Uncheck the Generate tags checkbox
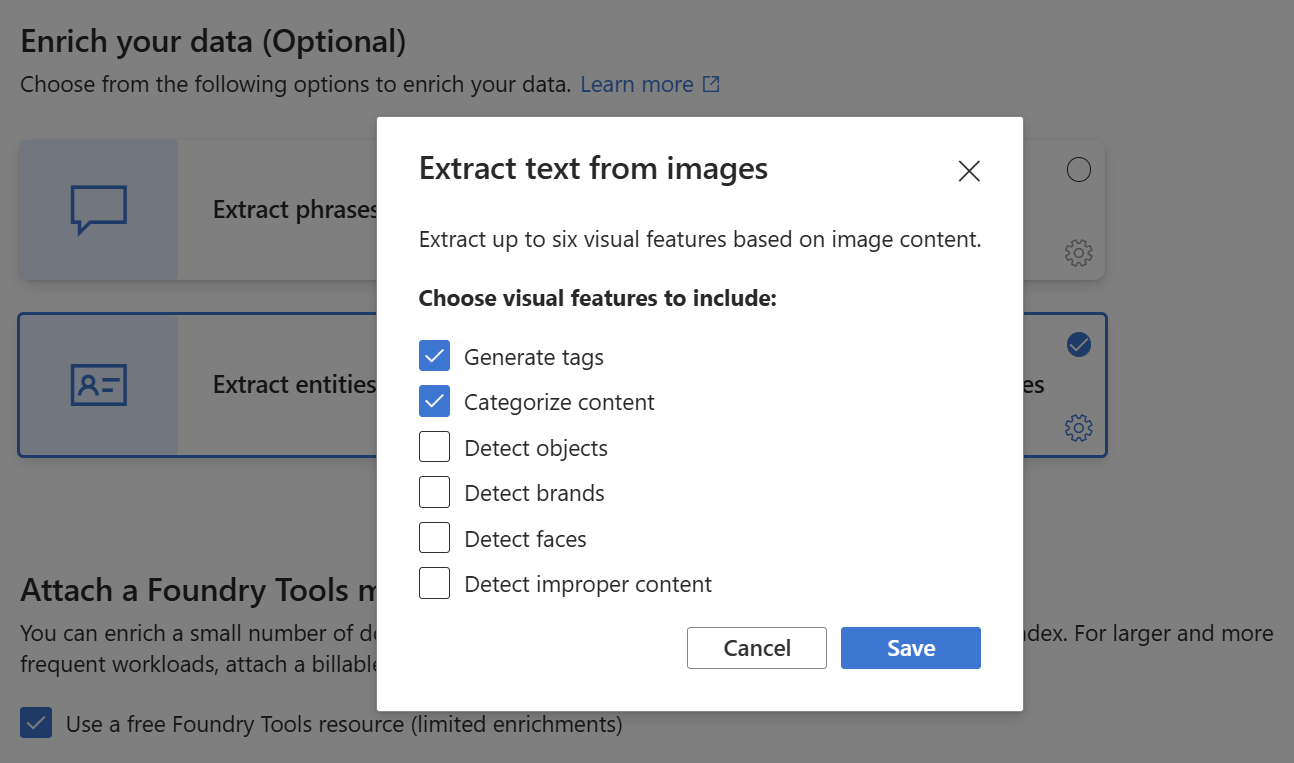The width and height of the screenshot is (1294, 763). (434, 356)
